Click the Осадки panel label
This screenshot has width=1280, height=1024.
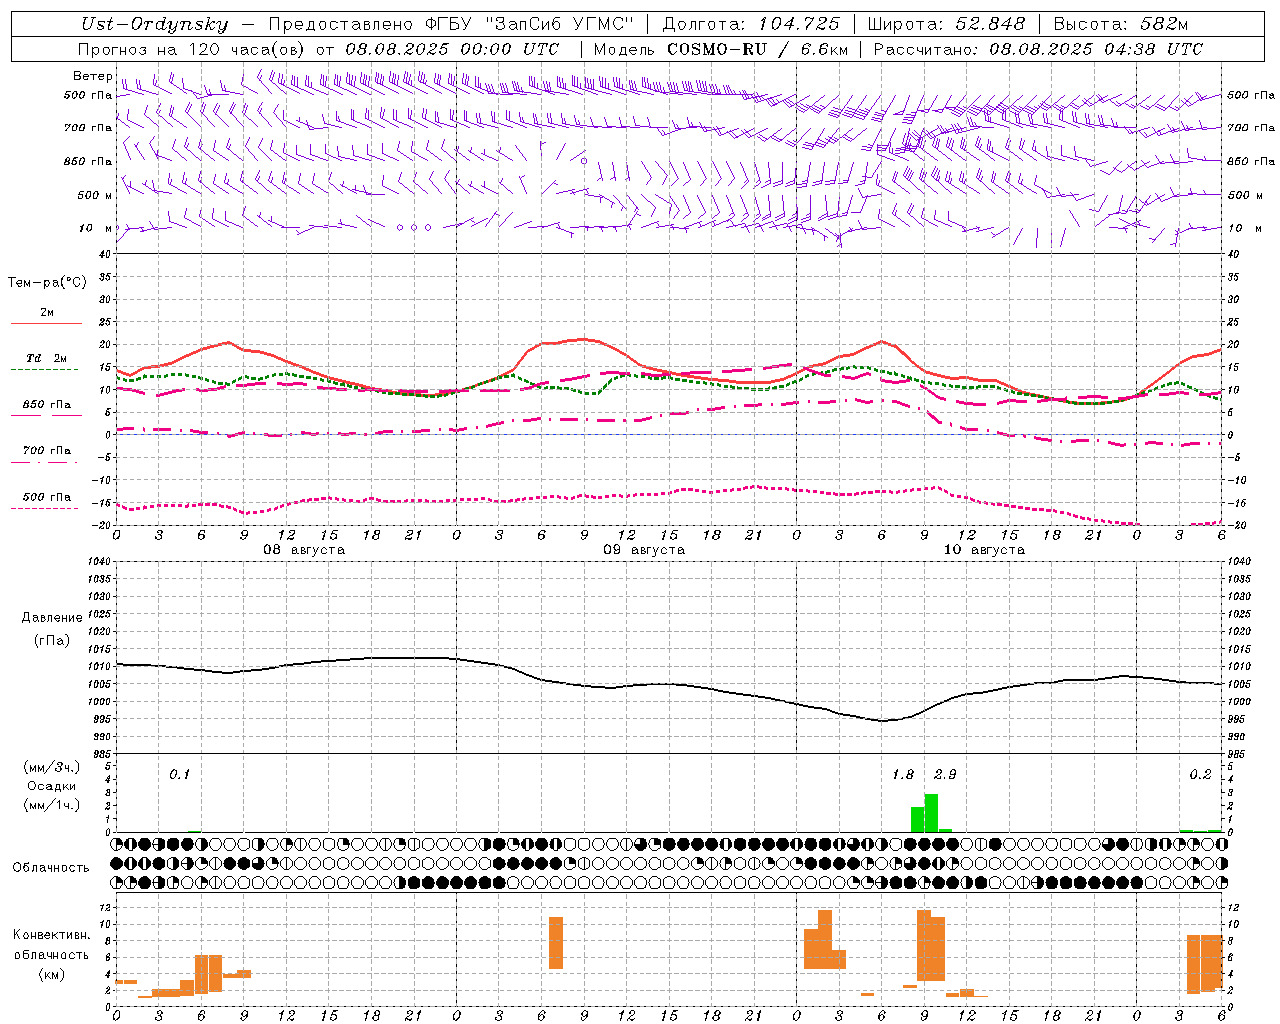[52, 786]
